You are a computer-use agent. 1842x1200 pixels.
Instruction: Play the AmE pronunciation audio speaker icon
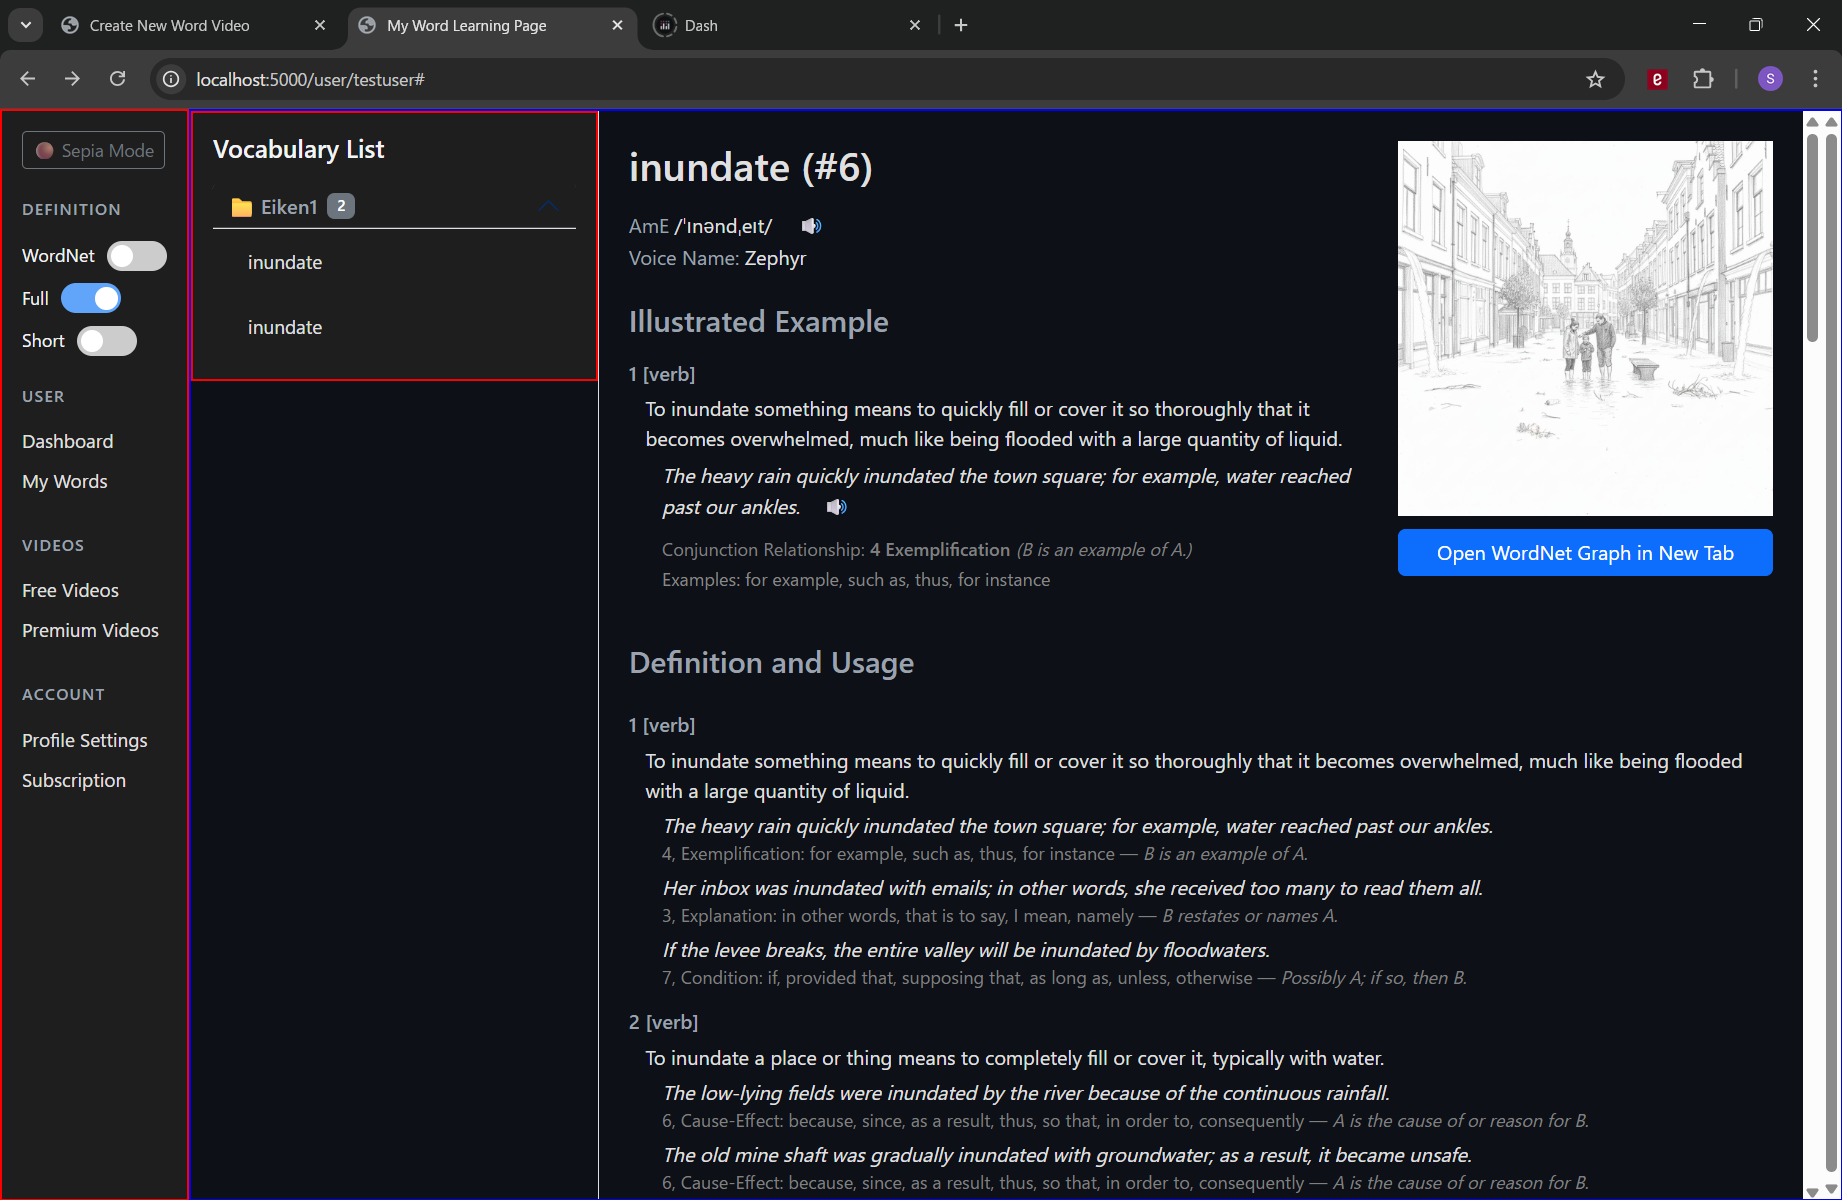[x=811, y=226]
